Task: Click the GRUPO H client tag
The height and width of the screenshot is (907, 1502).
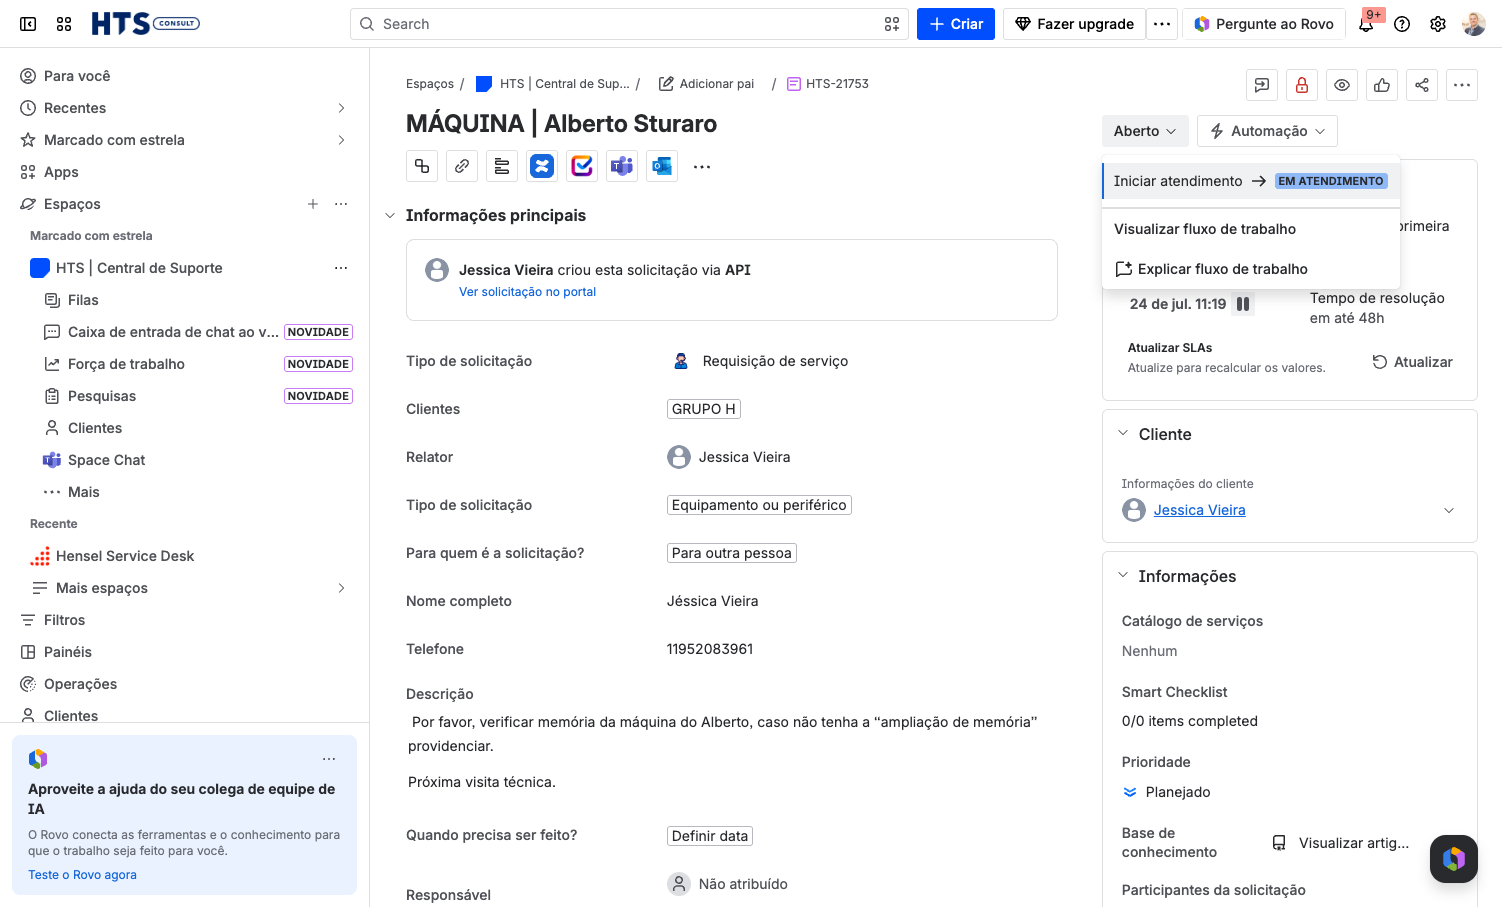Action: (704, 409)
